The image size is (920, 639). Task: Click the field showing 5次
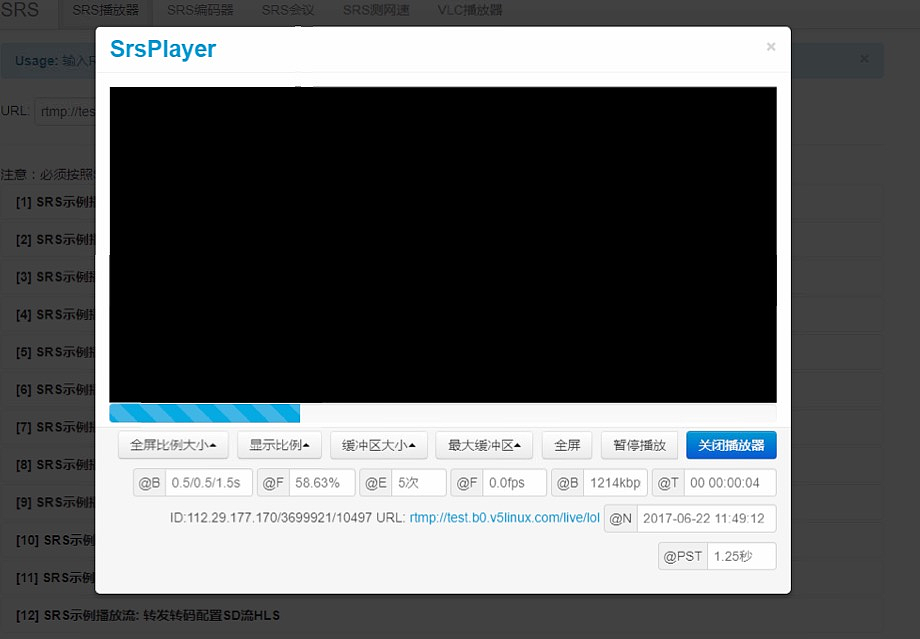[416, 483]
